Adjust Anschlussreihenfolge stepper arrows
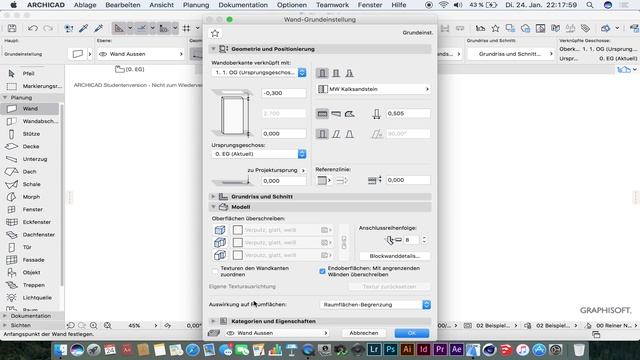The width and height of the screenshot is (640, 360). click(x=424, y=240)
